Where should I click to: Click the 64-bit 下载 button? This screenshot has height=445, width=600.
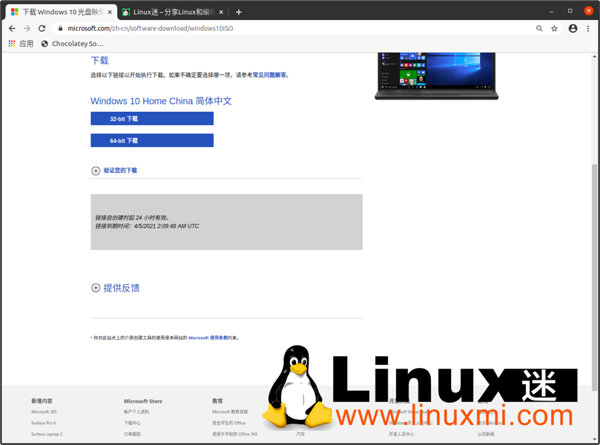152,140
